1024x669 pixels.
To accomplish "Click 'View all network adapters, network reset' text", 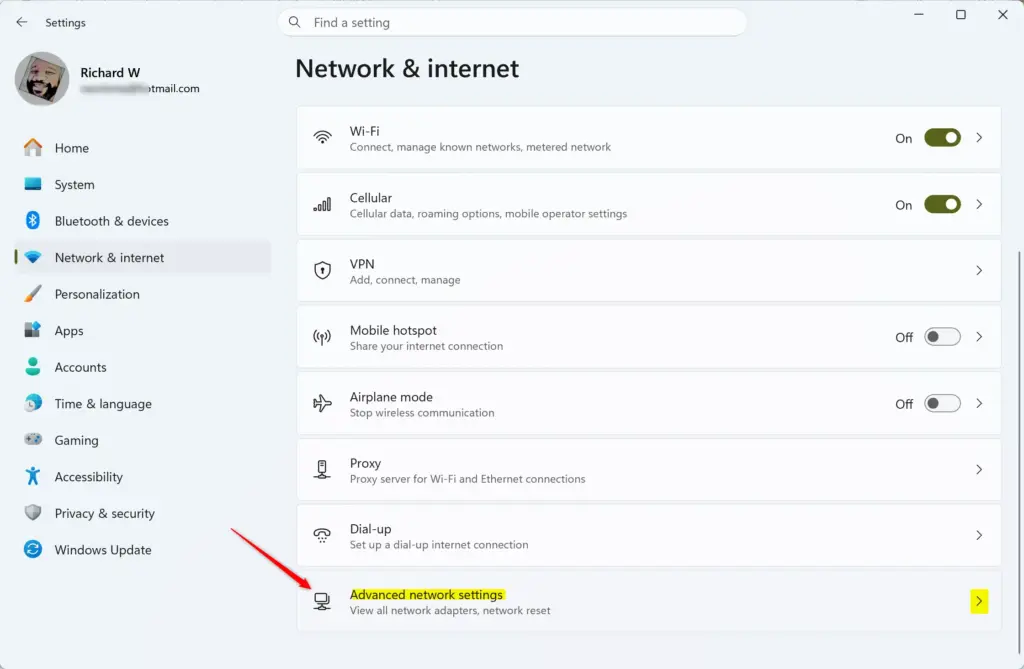I will pos(450,611).
